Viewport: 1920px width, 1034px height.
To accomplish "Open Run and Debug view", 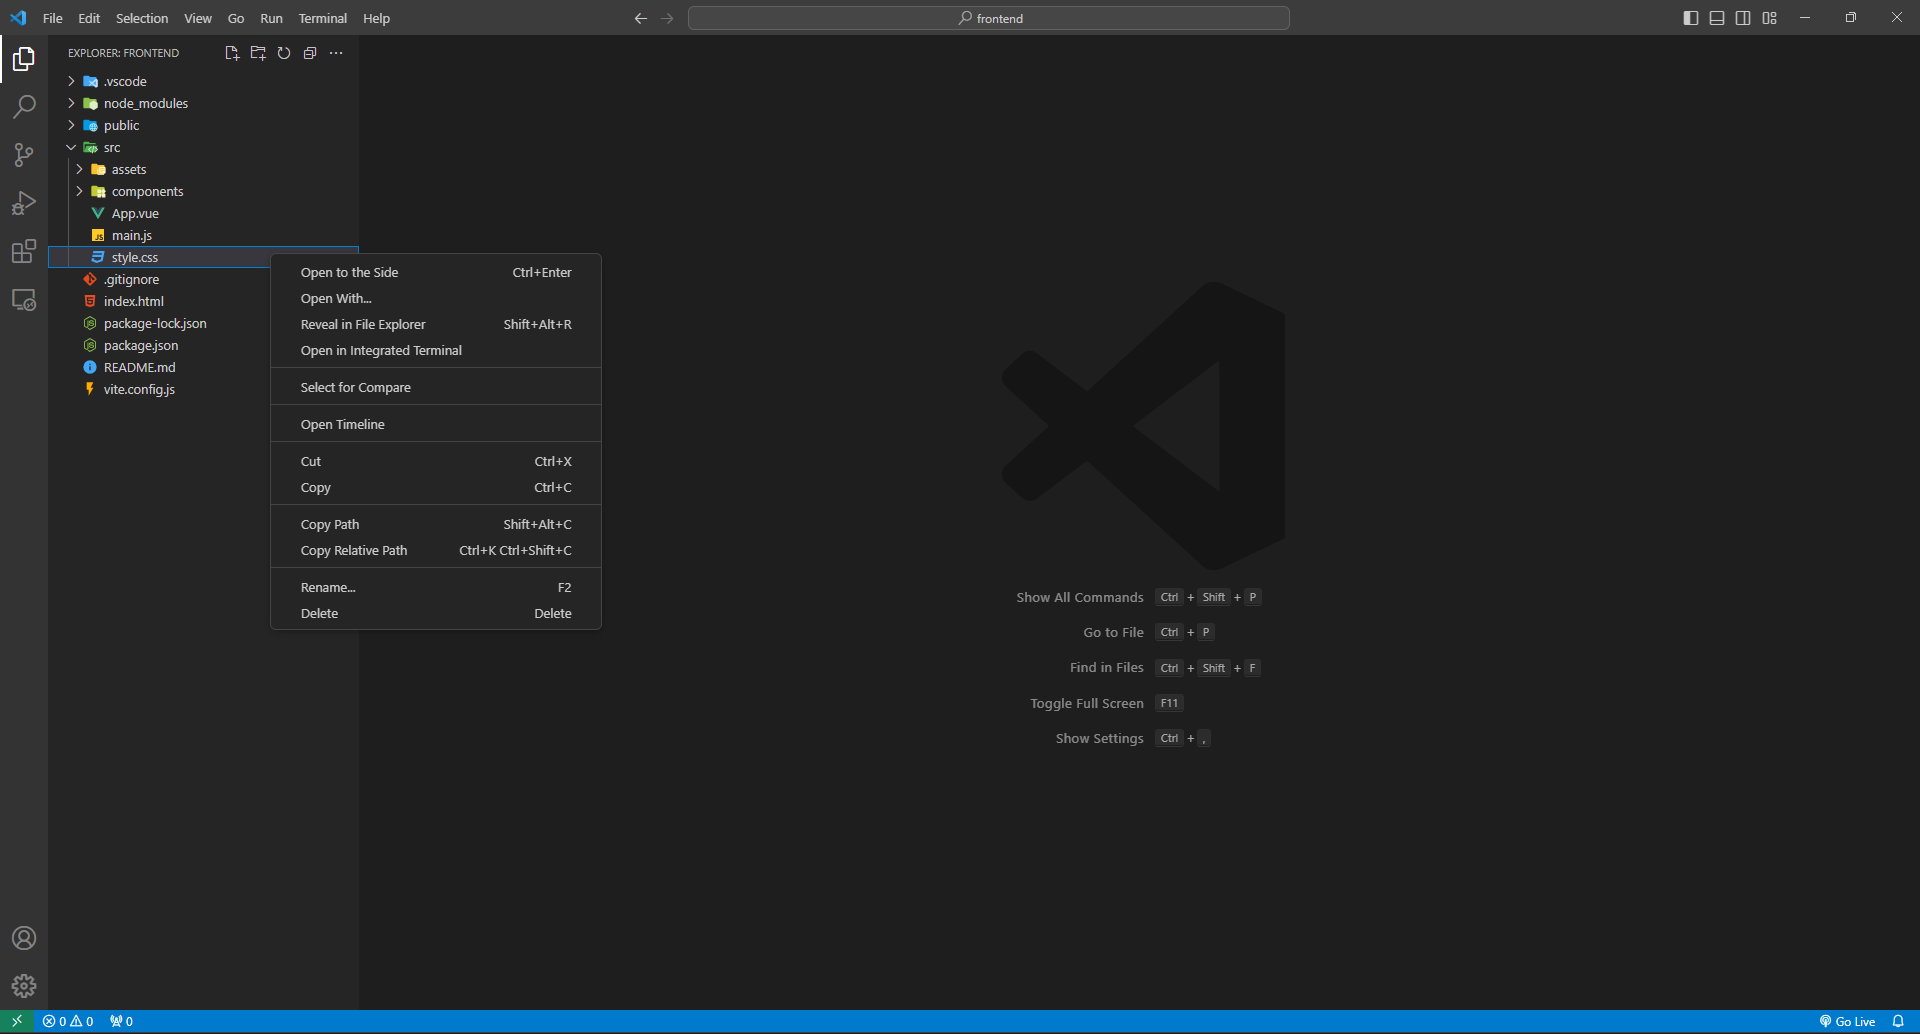I will [x=24, y=203].
